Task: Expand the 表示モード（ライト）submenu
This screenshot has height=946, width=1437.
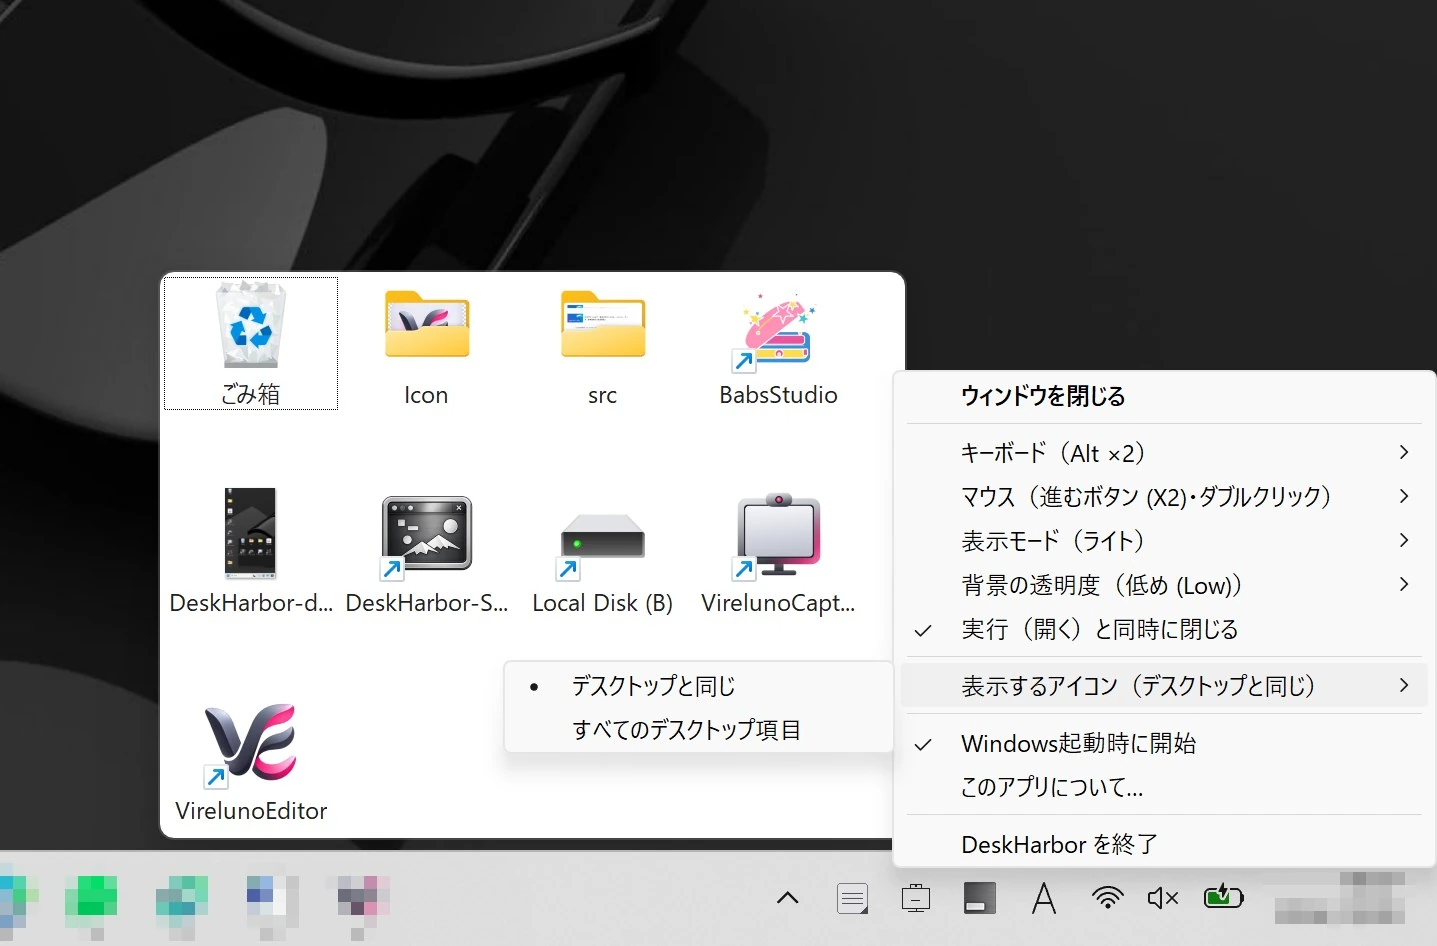Action: (1164, 541)
